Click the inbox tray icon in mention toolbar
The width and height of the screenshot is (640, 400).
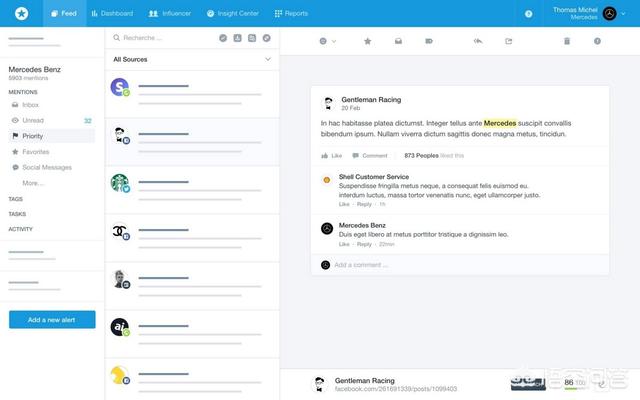tap(398, 41)
